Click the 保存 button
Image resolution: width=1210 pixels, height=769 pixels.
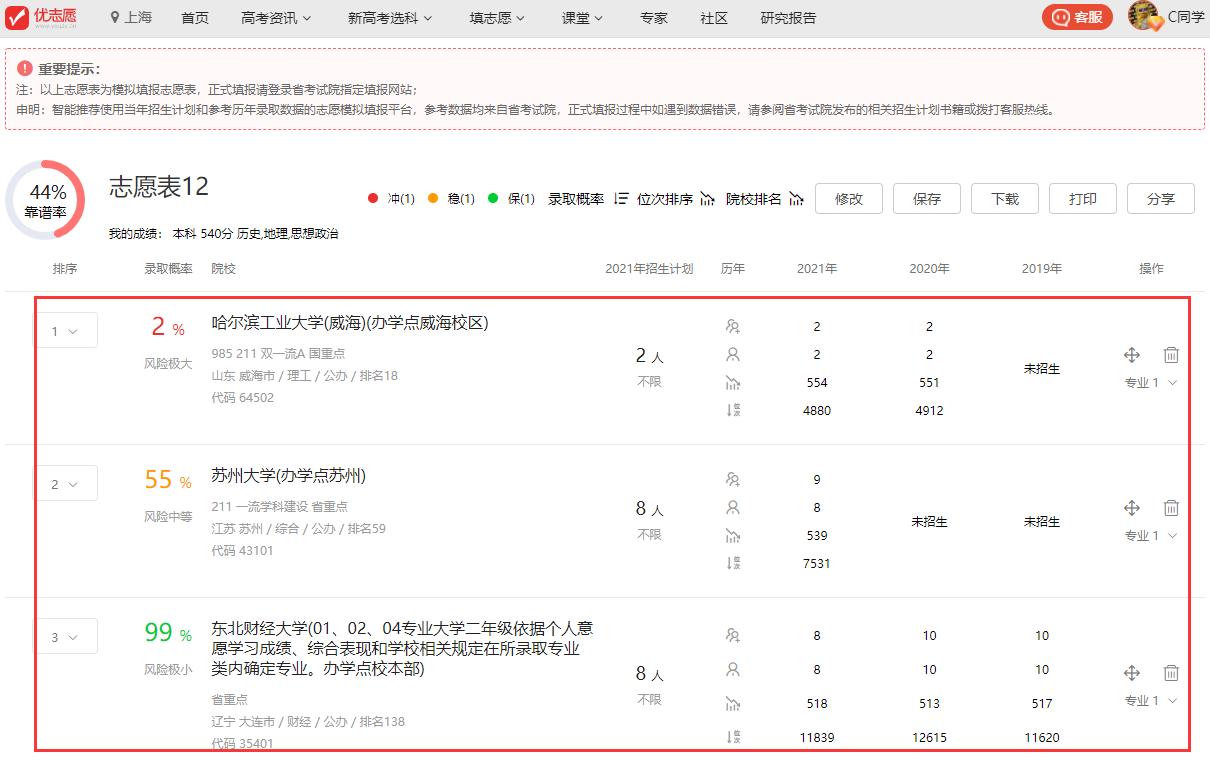pyautogui.click(x=927, y=198)
